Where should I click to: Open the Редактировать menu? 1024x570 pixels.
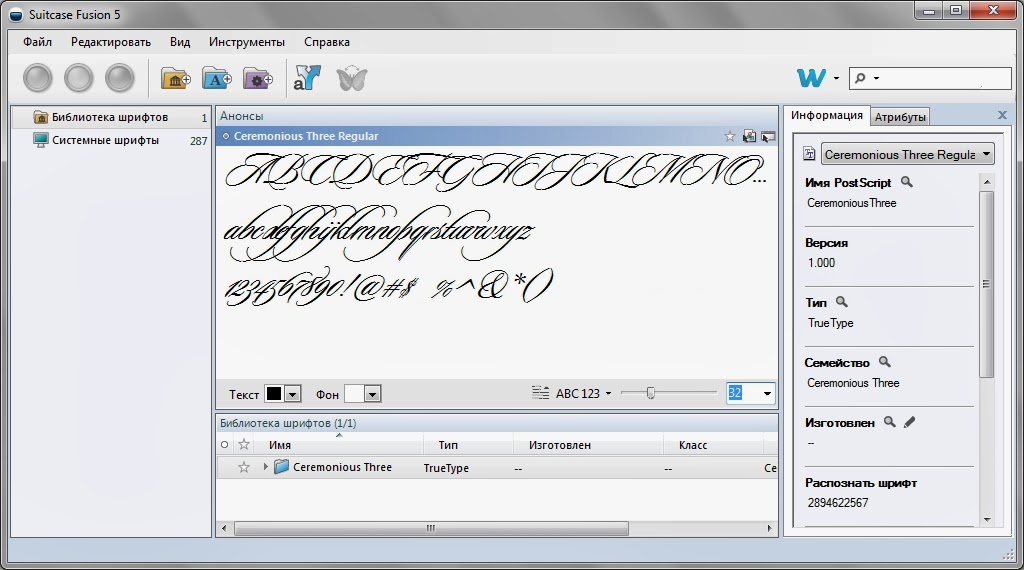[x=111, y=42]
